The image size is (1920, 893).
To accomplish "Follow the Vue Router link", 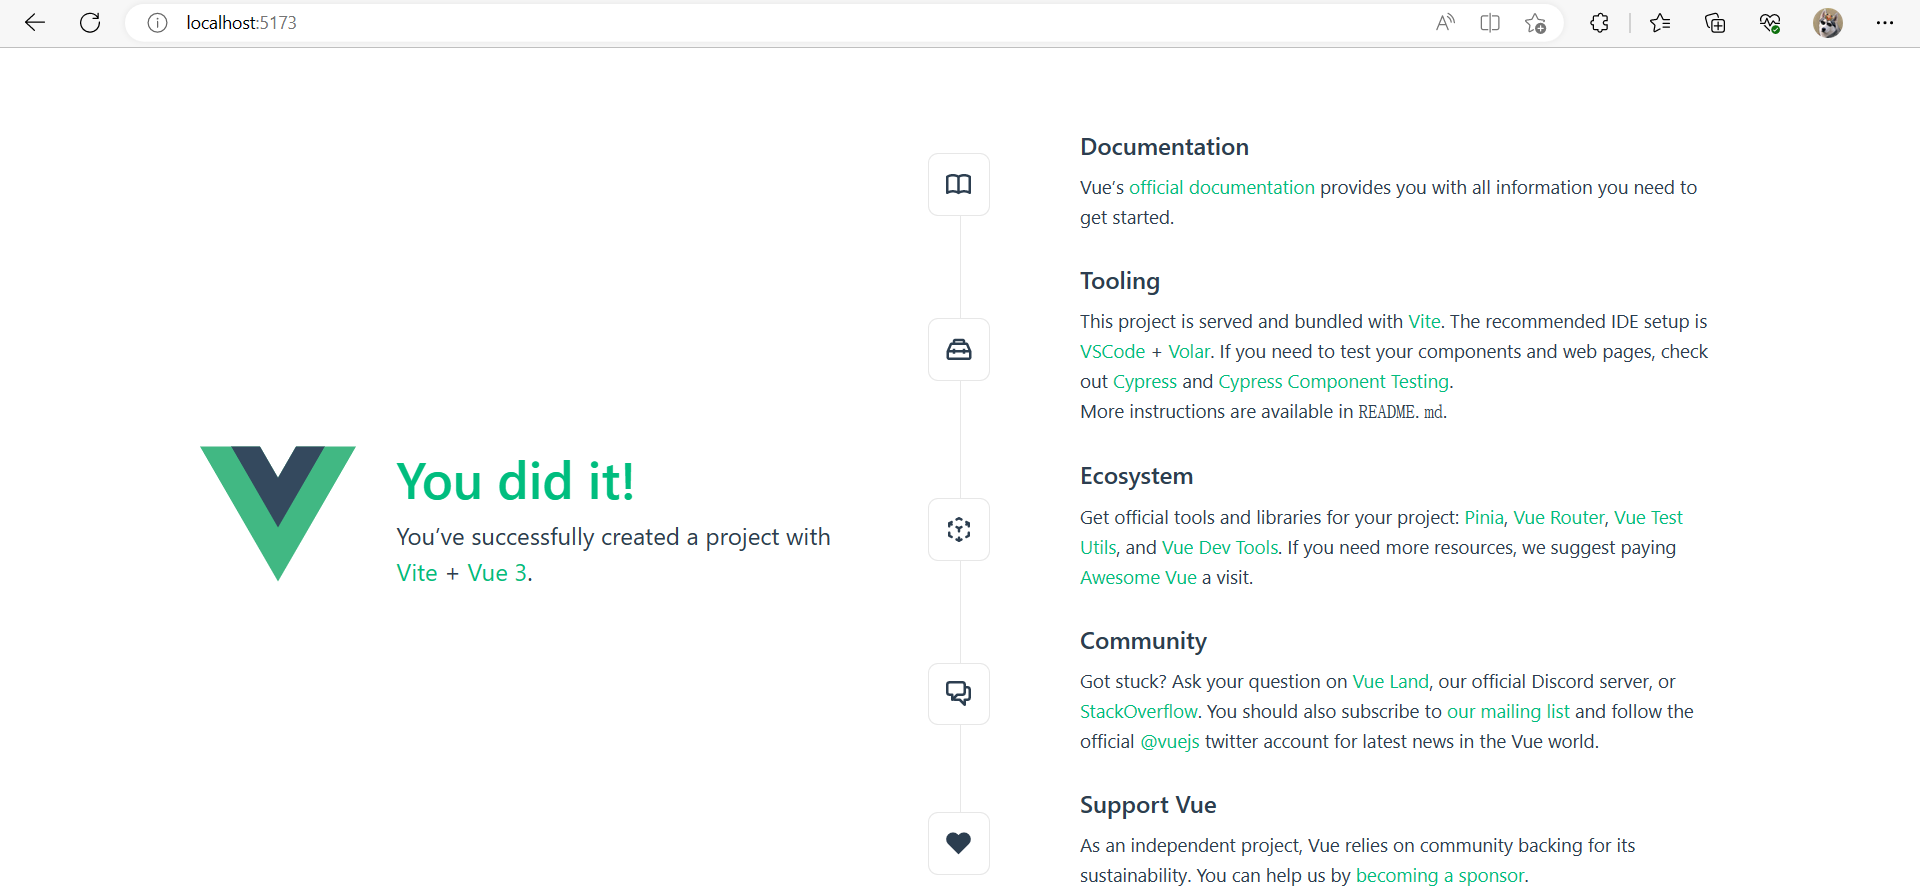I will (x=1559, y=517).
